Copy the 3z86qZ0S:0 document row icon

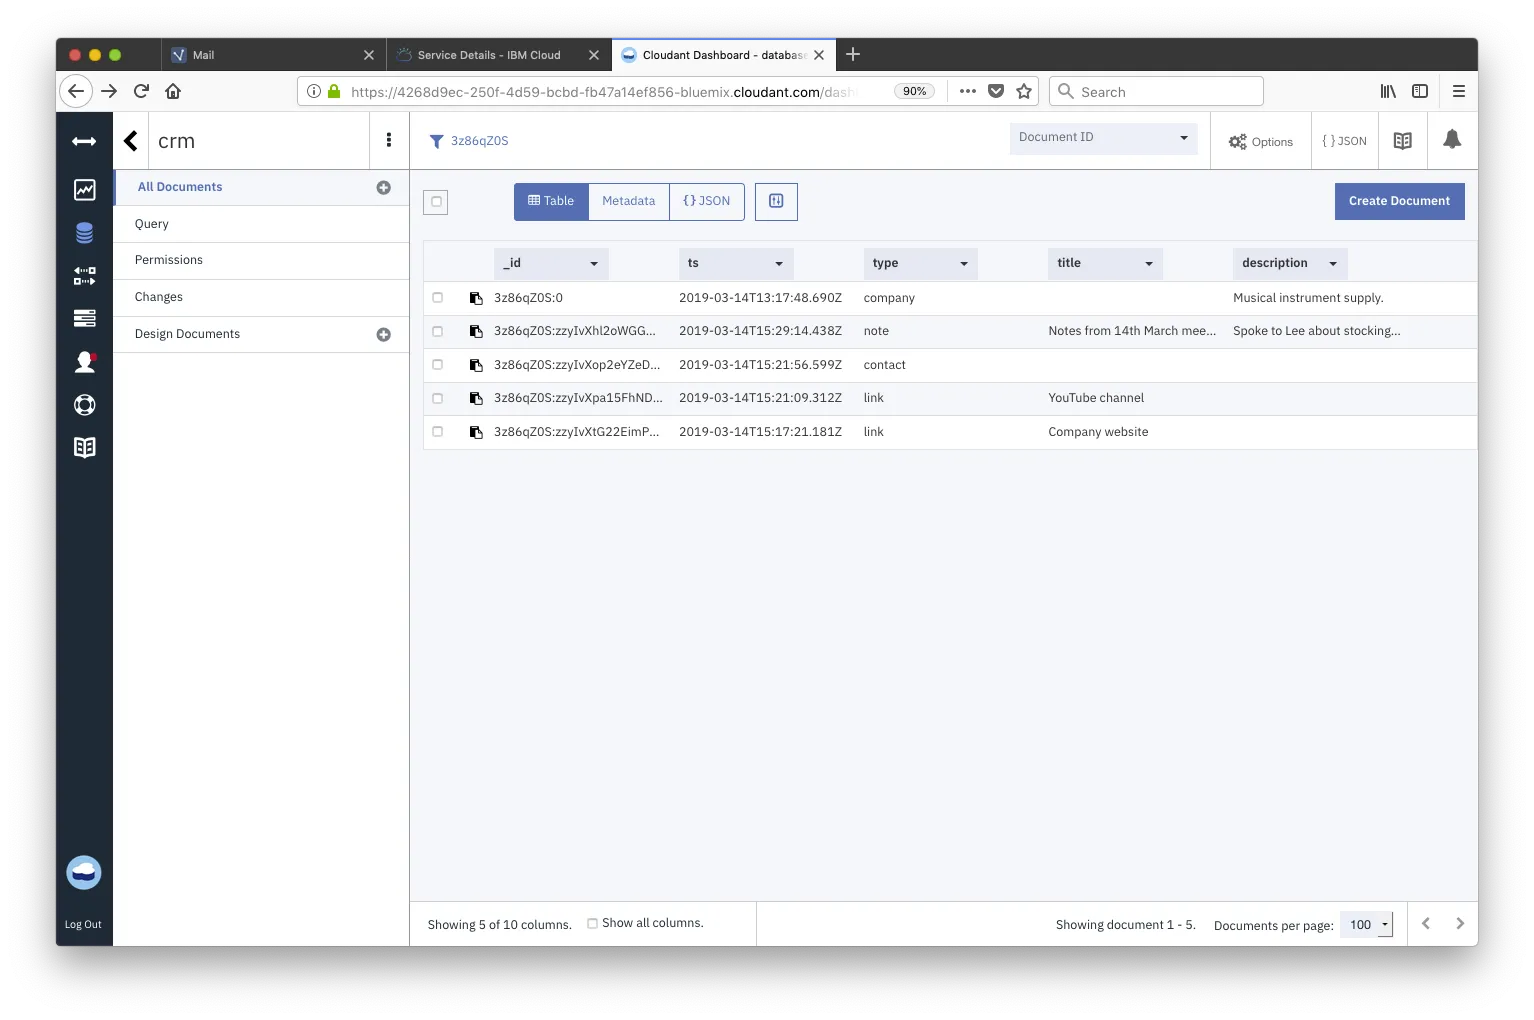[476, 298]
